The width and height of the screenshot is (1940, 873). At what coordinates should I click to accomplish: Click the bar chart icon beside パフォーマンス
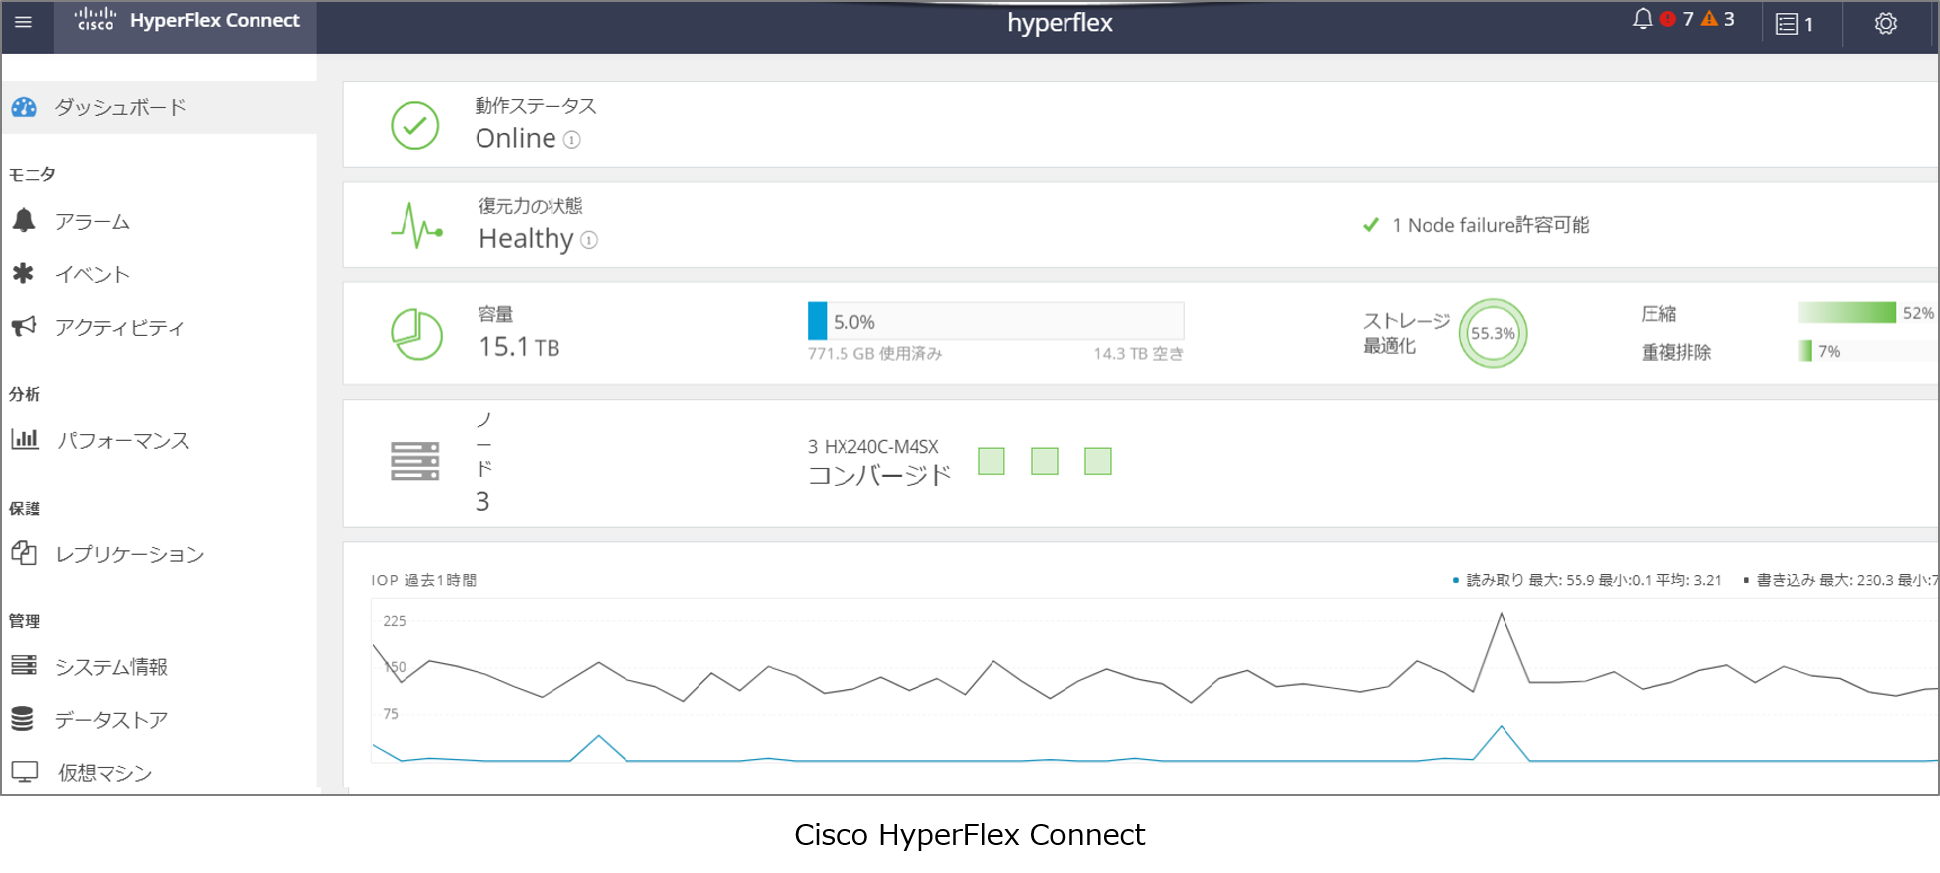(x=24, y=438)
